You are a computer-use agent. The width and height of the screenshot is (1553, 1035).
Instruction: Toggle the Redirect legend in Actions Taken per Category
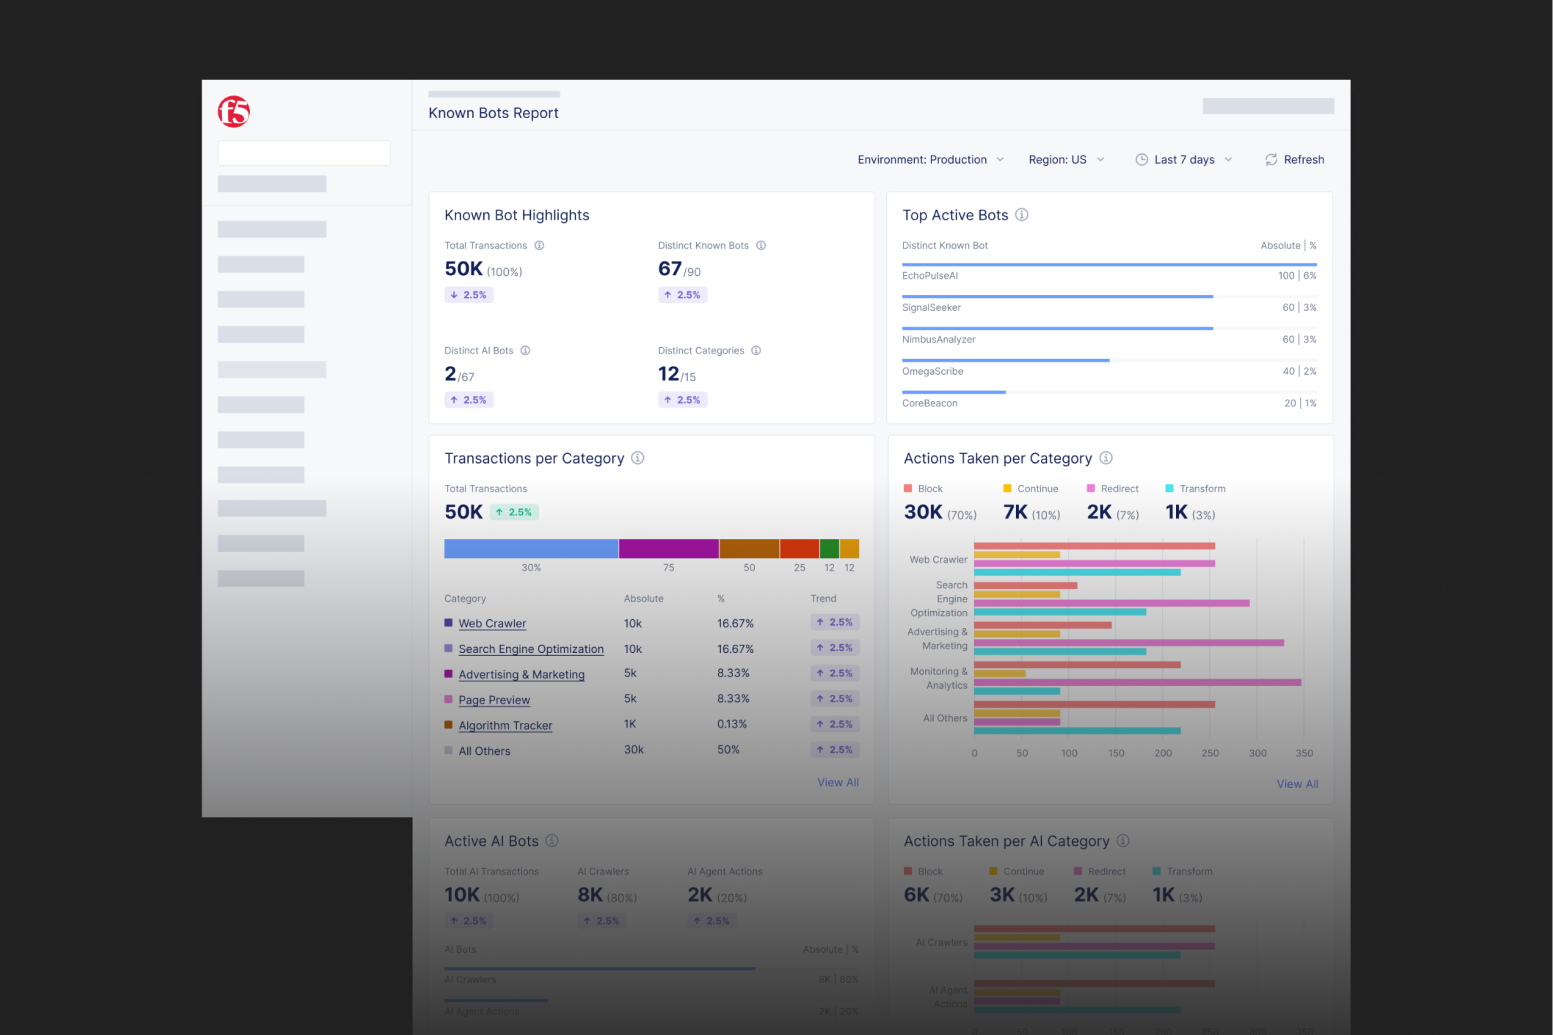[x=1113, y=489]
